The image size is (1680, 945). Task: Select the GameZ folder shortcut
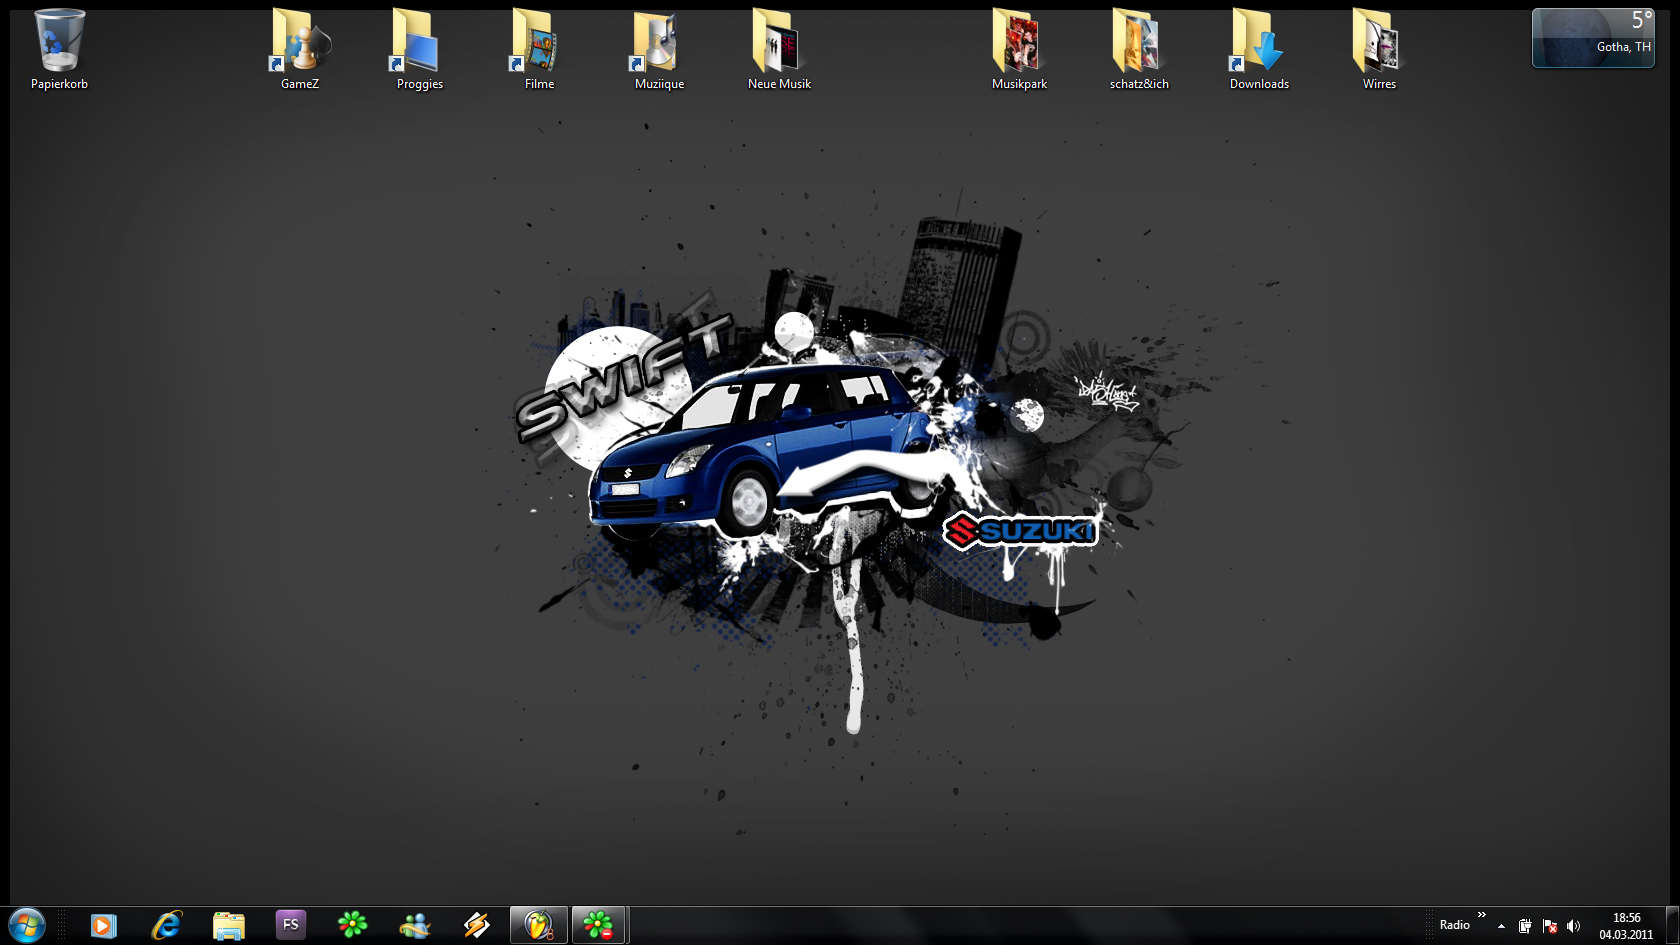[x=300, y=50]
